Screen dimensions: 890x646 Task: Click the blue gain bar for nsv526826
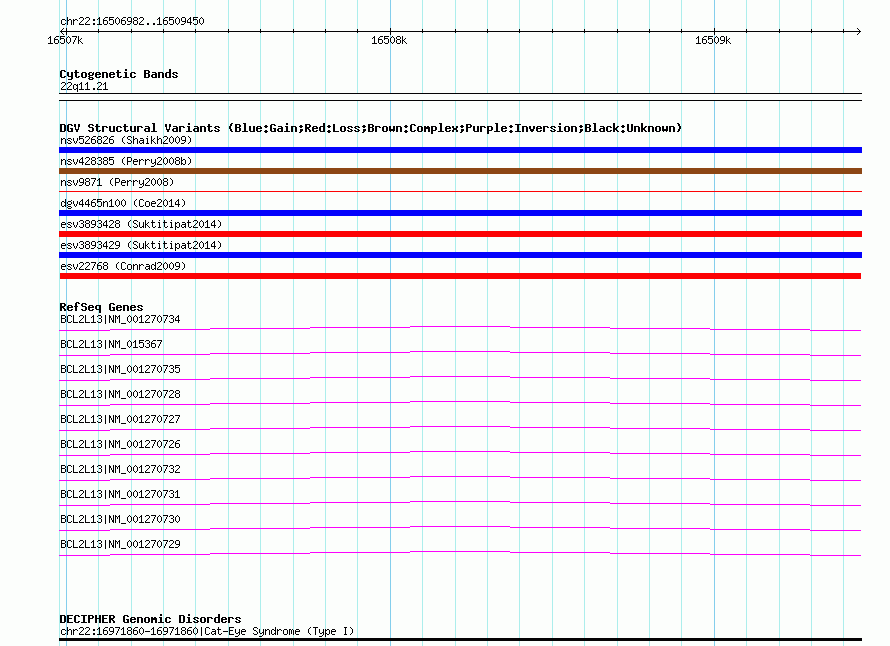tap(460, 150)
